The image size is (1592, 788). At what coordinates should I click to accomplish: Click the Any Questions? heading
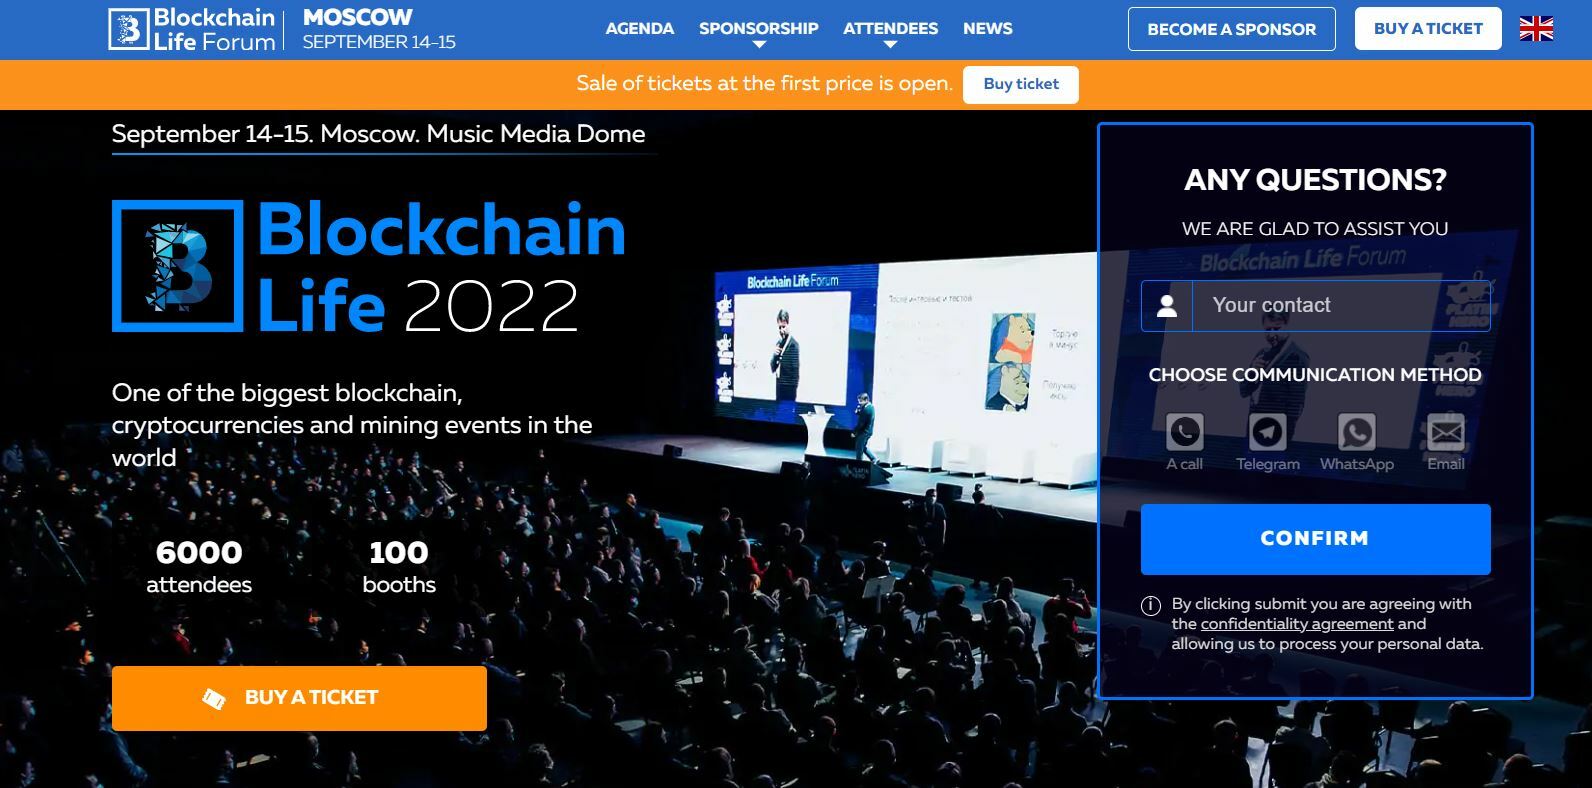pos(1315,180)
